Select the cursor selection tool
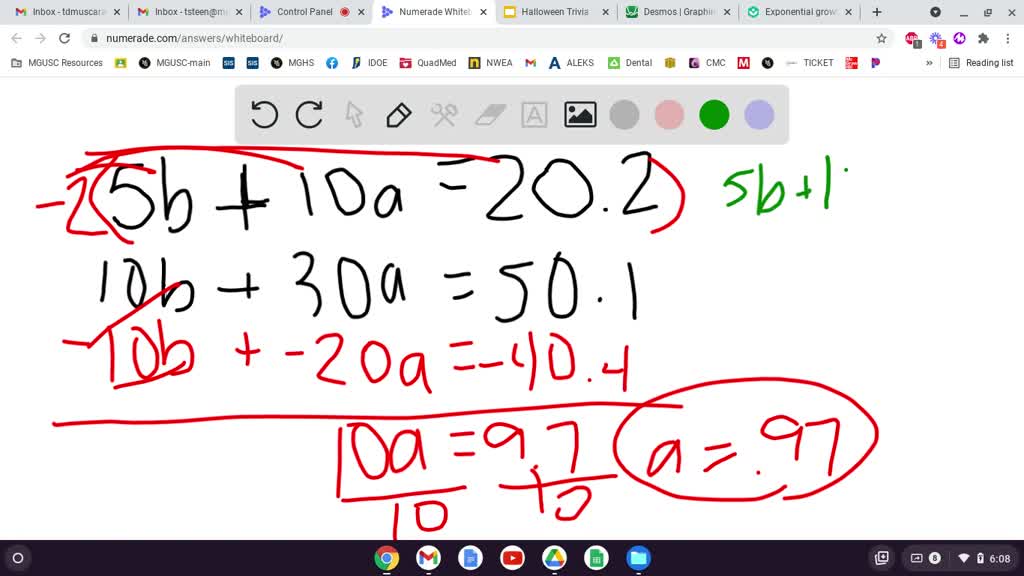The width and height of the screenshot is (1024, 576). coord(353,114)
